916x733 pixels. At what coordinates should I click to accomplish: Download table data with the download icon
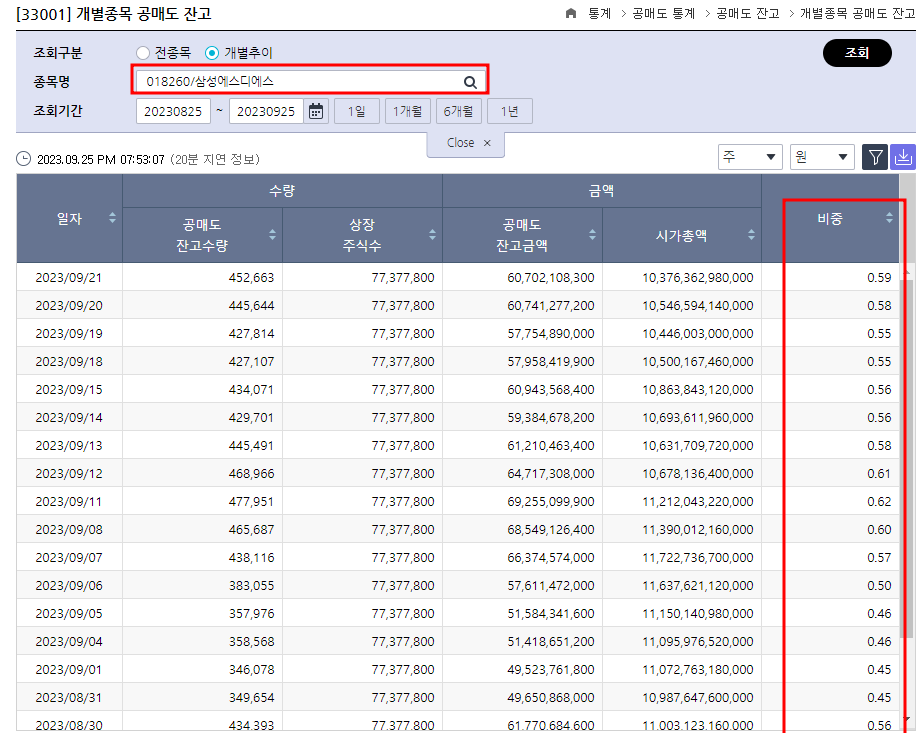pyautogui.click(x=903, y=157)
